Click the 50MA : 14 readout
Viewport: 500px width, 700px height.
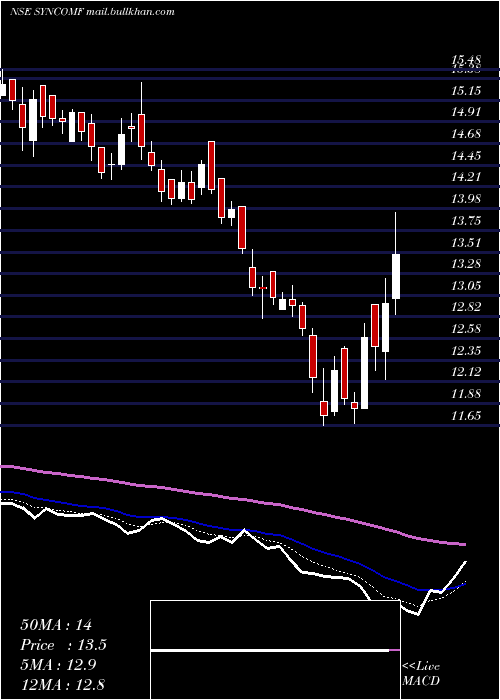point(56,625)
